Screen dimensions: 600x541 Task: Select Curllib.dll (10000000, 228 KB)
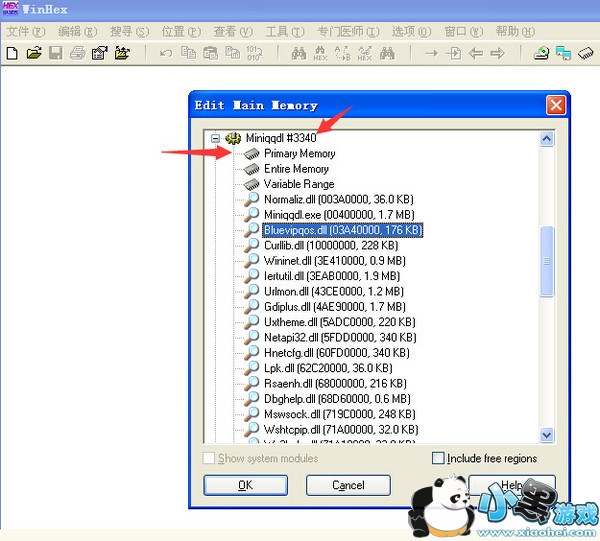click(x=331, y=245)
